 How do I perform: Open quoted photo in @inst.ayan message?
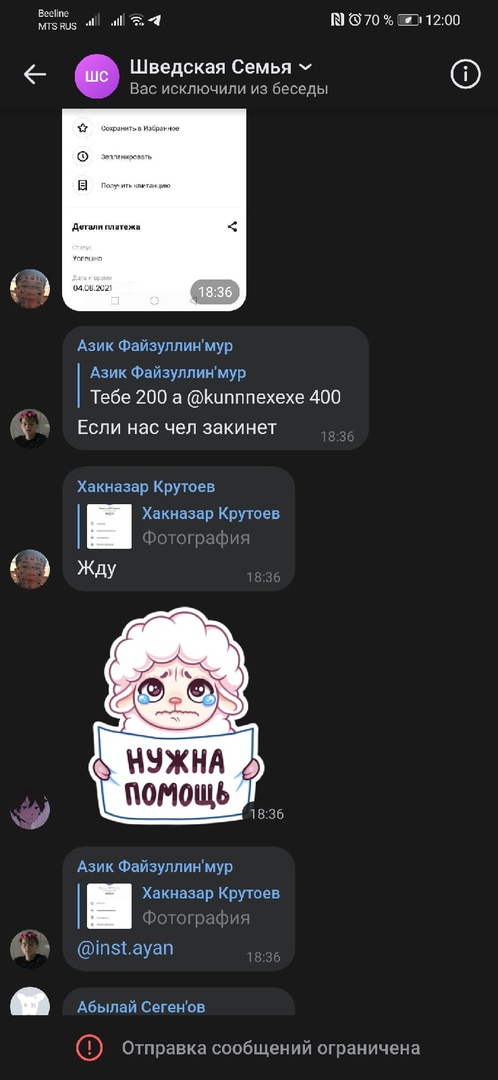110,906
